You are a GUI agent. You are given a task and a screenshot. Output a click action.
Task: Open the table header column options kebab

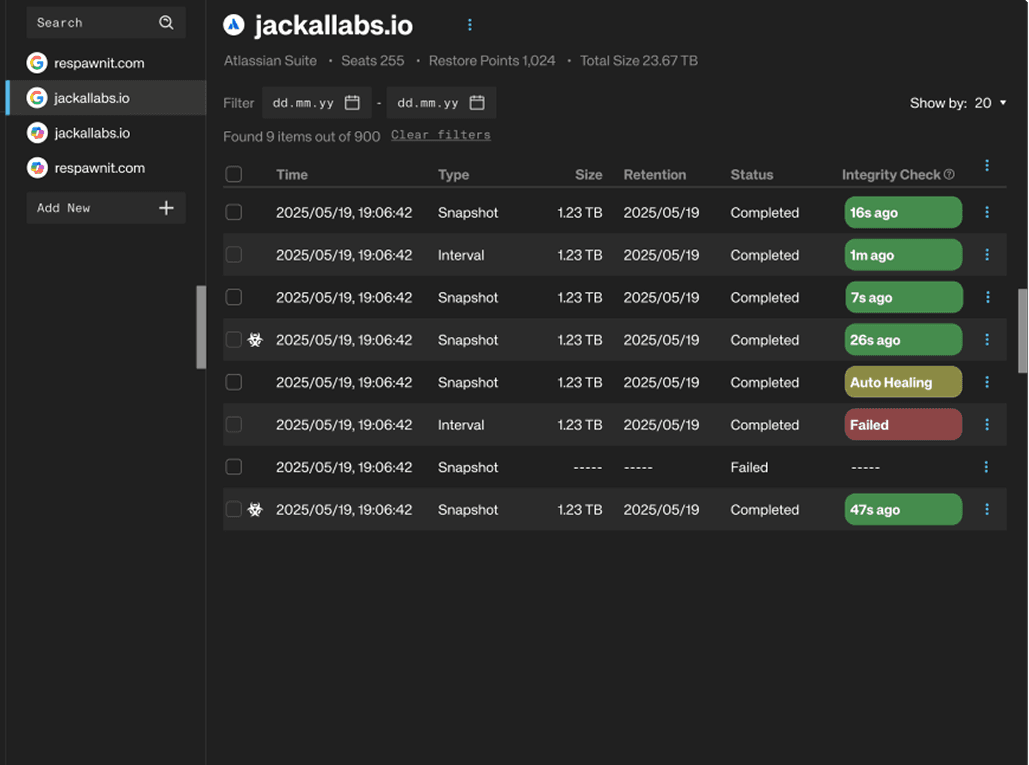(x=986, y=165)
